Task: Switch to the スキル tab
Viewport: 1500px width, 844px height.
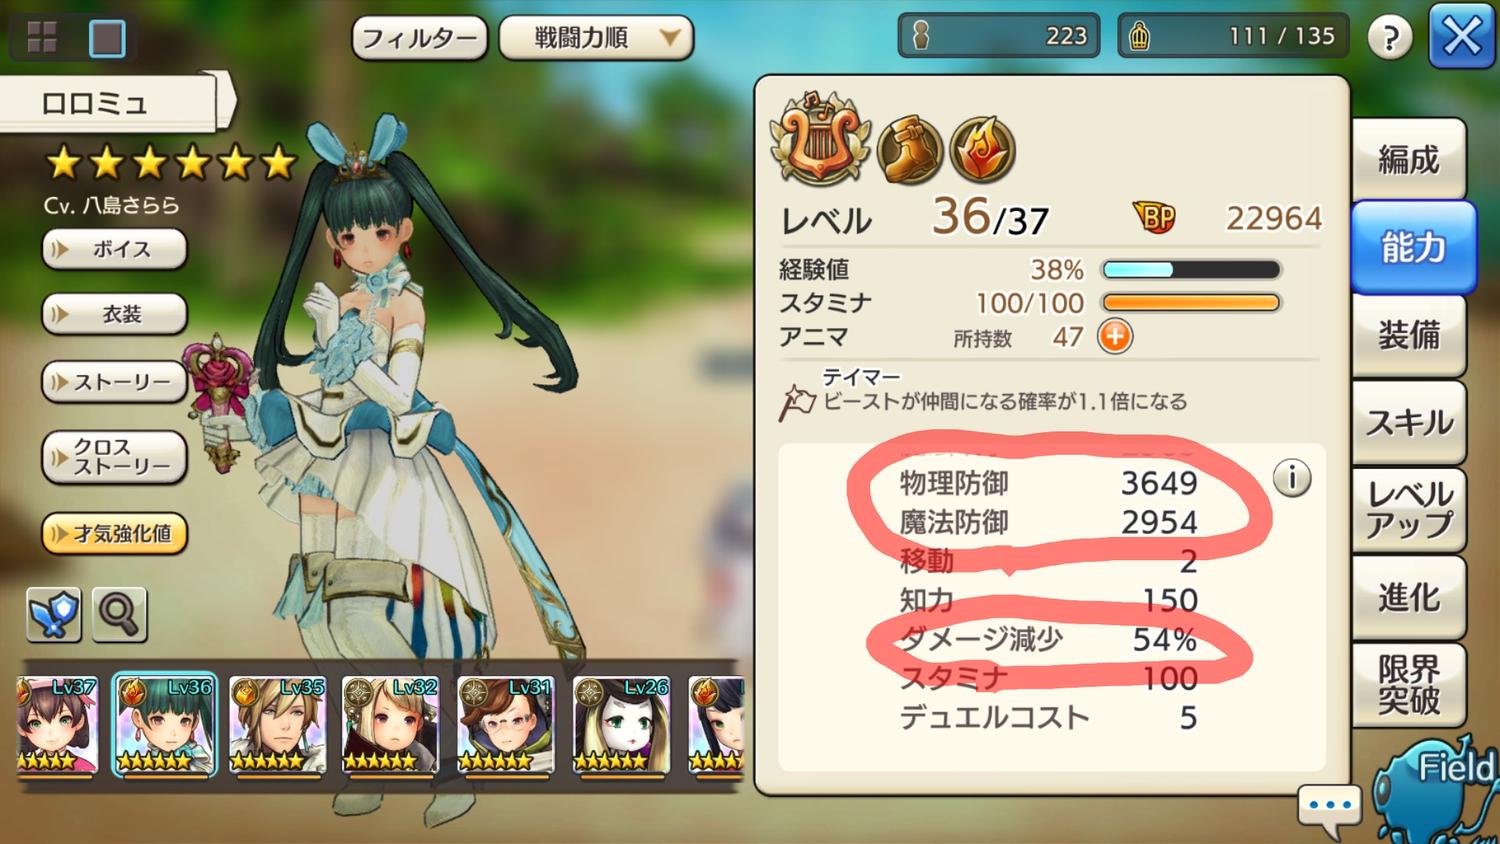Action: coord(1409,422)
